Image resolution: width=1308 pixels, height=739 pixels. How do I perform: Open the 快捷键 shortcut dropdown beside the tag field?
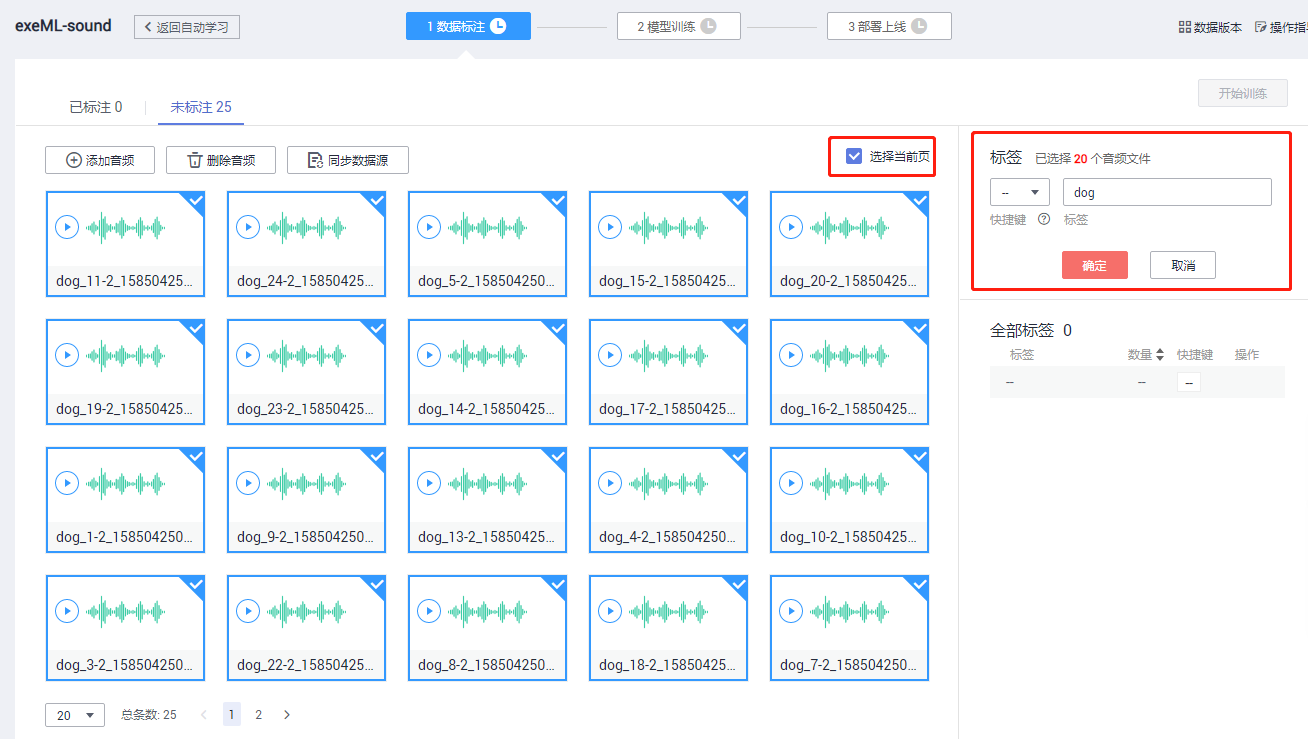click(x=1020, y=192)
